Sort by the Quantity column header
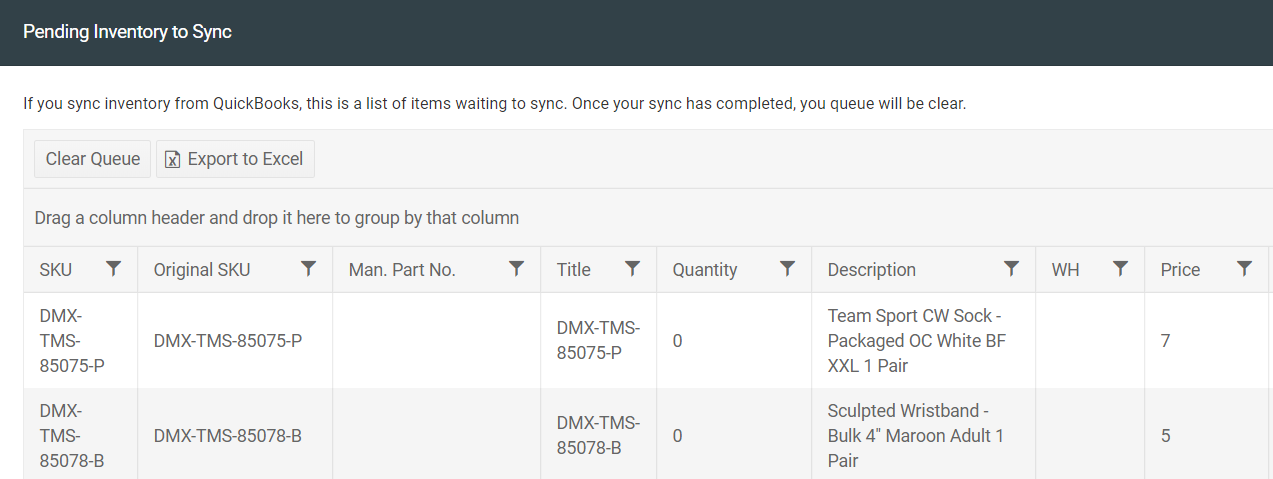 point(705,270)
